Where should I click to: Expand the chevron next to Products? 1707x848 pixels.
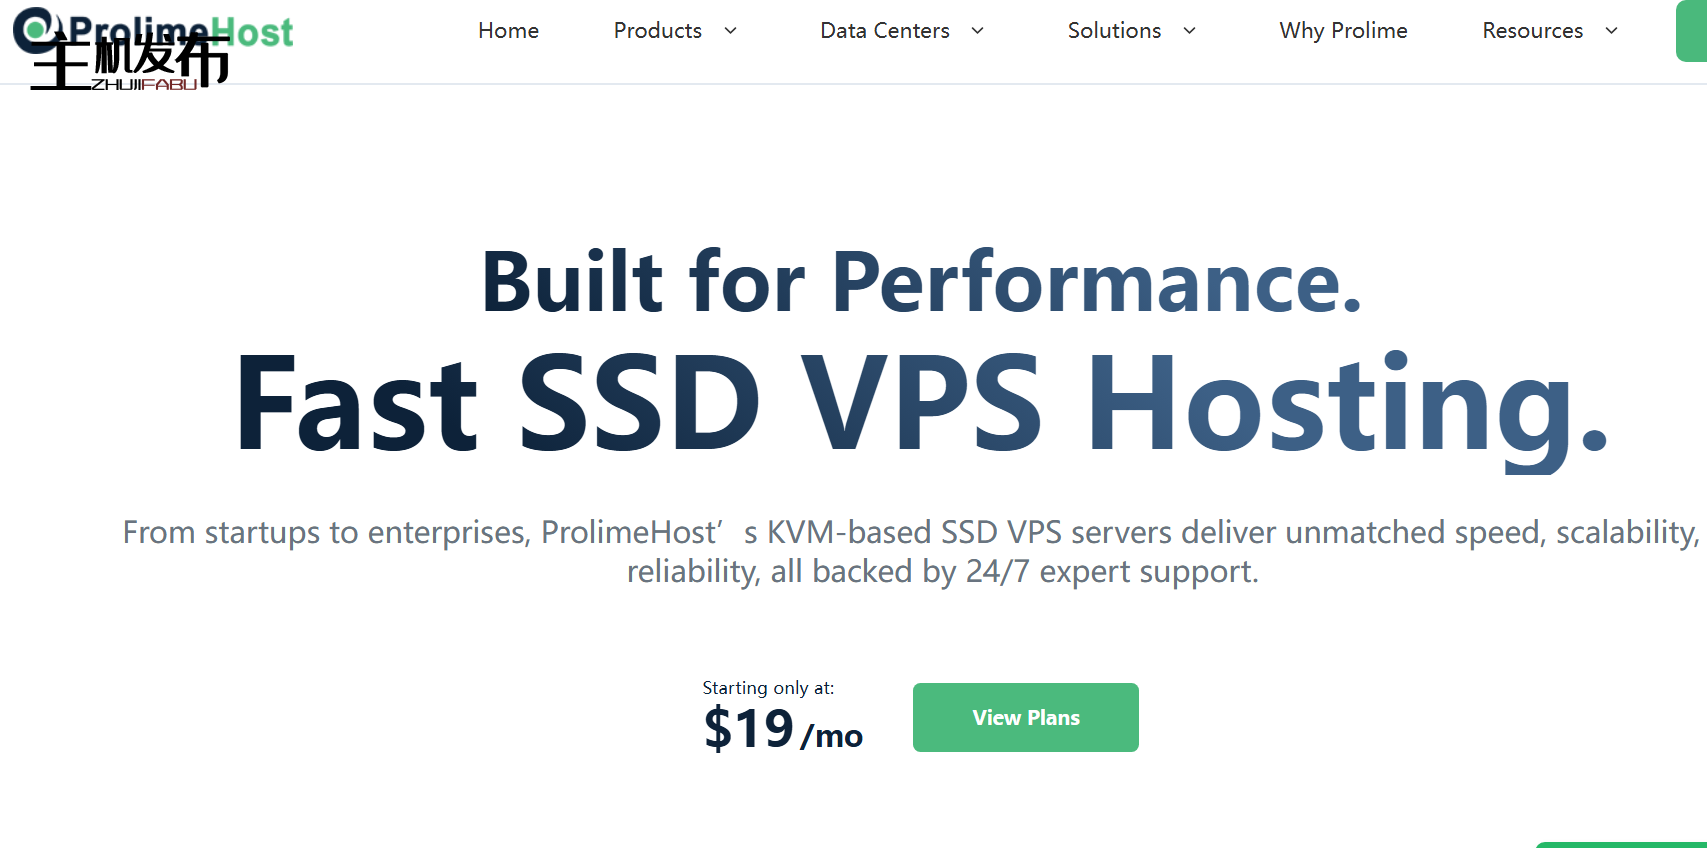point(731,31)
